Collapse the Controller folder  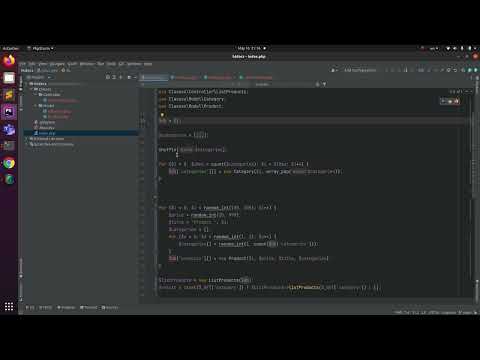tap(36, 95)
